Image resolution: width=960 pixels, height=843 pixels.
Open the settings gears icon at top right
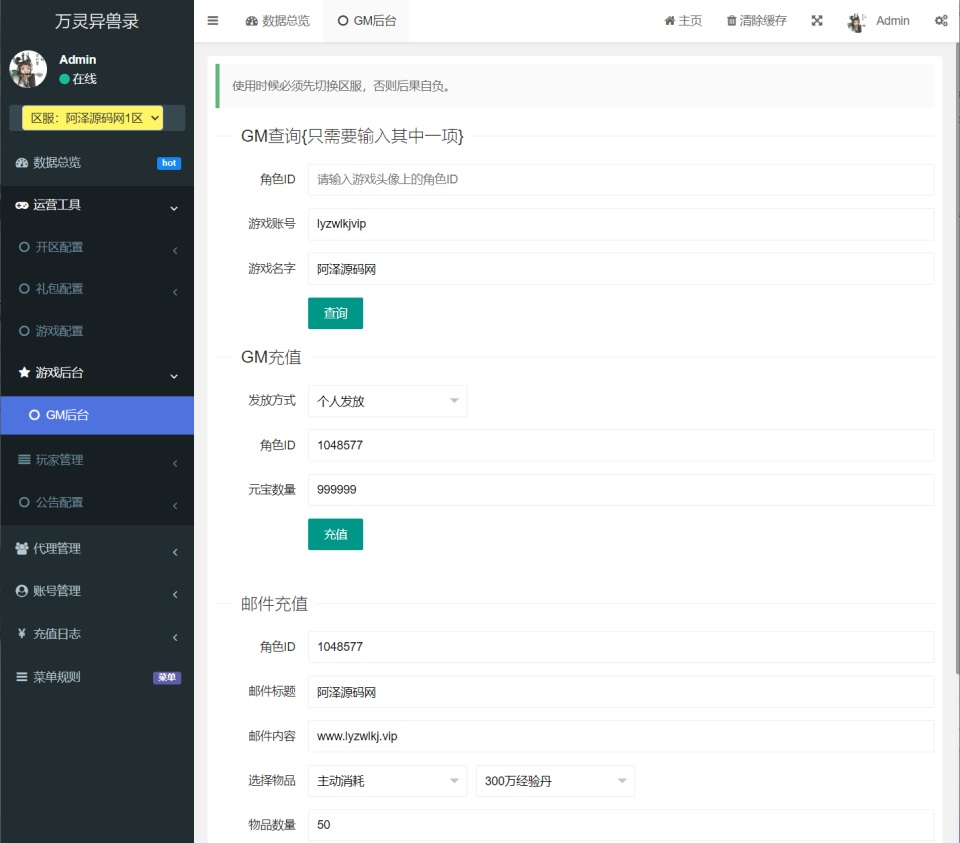[941, 21]
